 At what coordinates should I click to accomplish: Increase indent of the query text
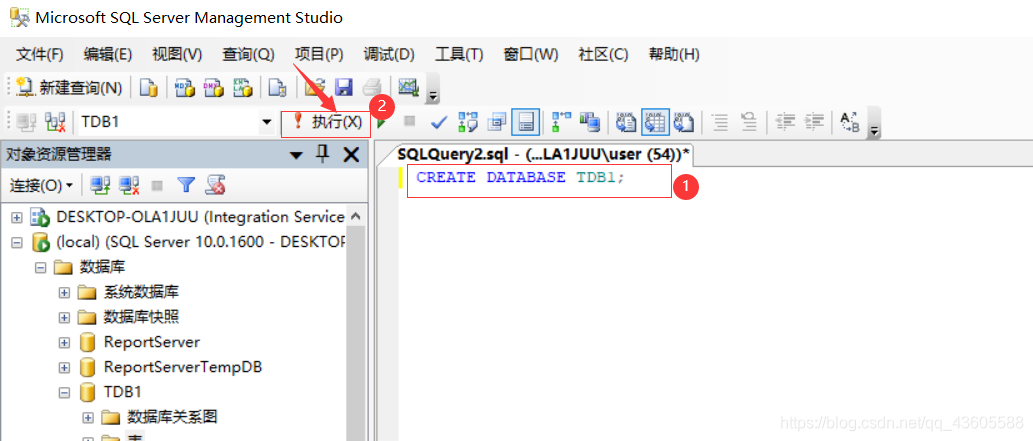click(814, 122)
